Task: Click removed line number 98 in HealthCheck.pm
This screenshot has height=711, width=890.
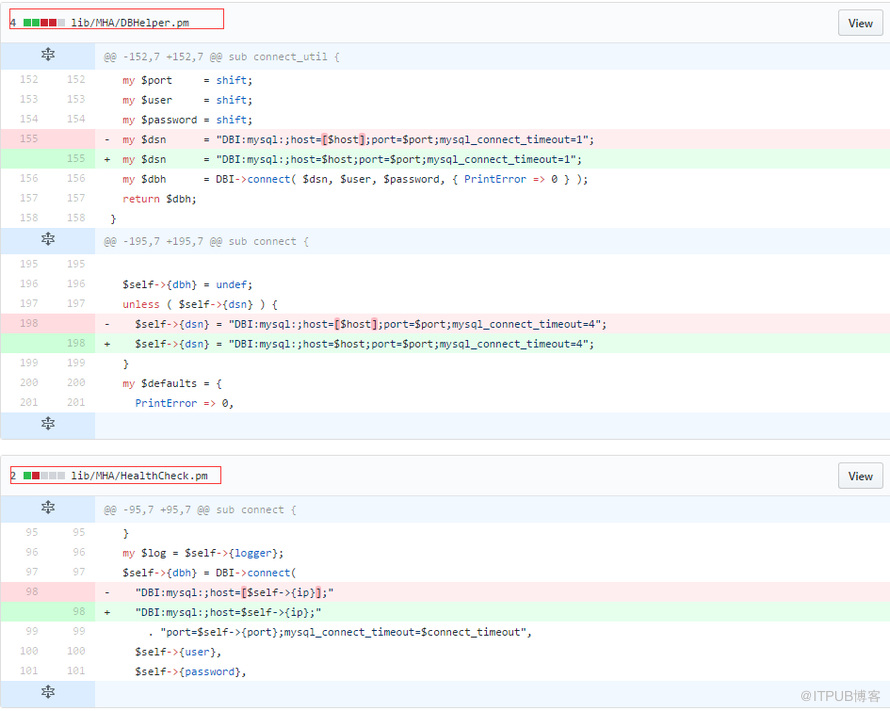Action: pyautogui.click(x=32, y=591)
